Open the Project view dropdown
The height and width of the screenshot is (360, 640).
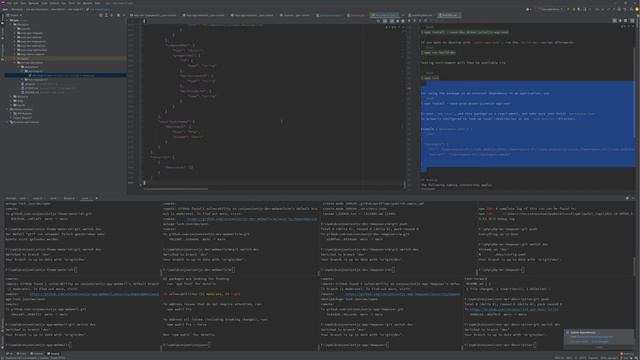point(14,15)
